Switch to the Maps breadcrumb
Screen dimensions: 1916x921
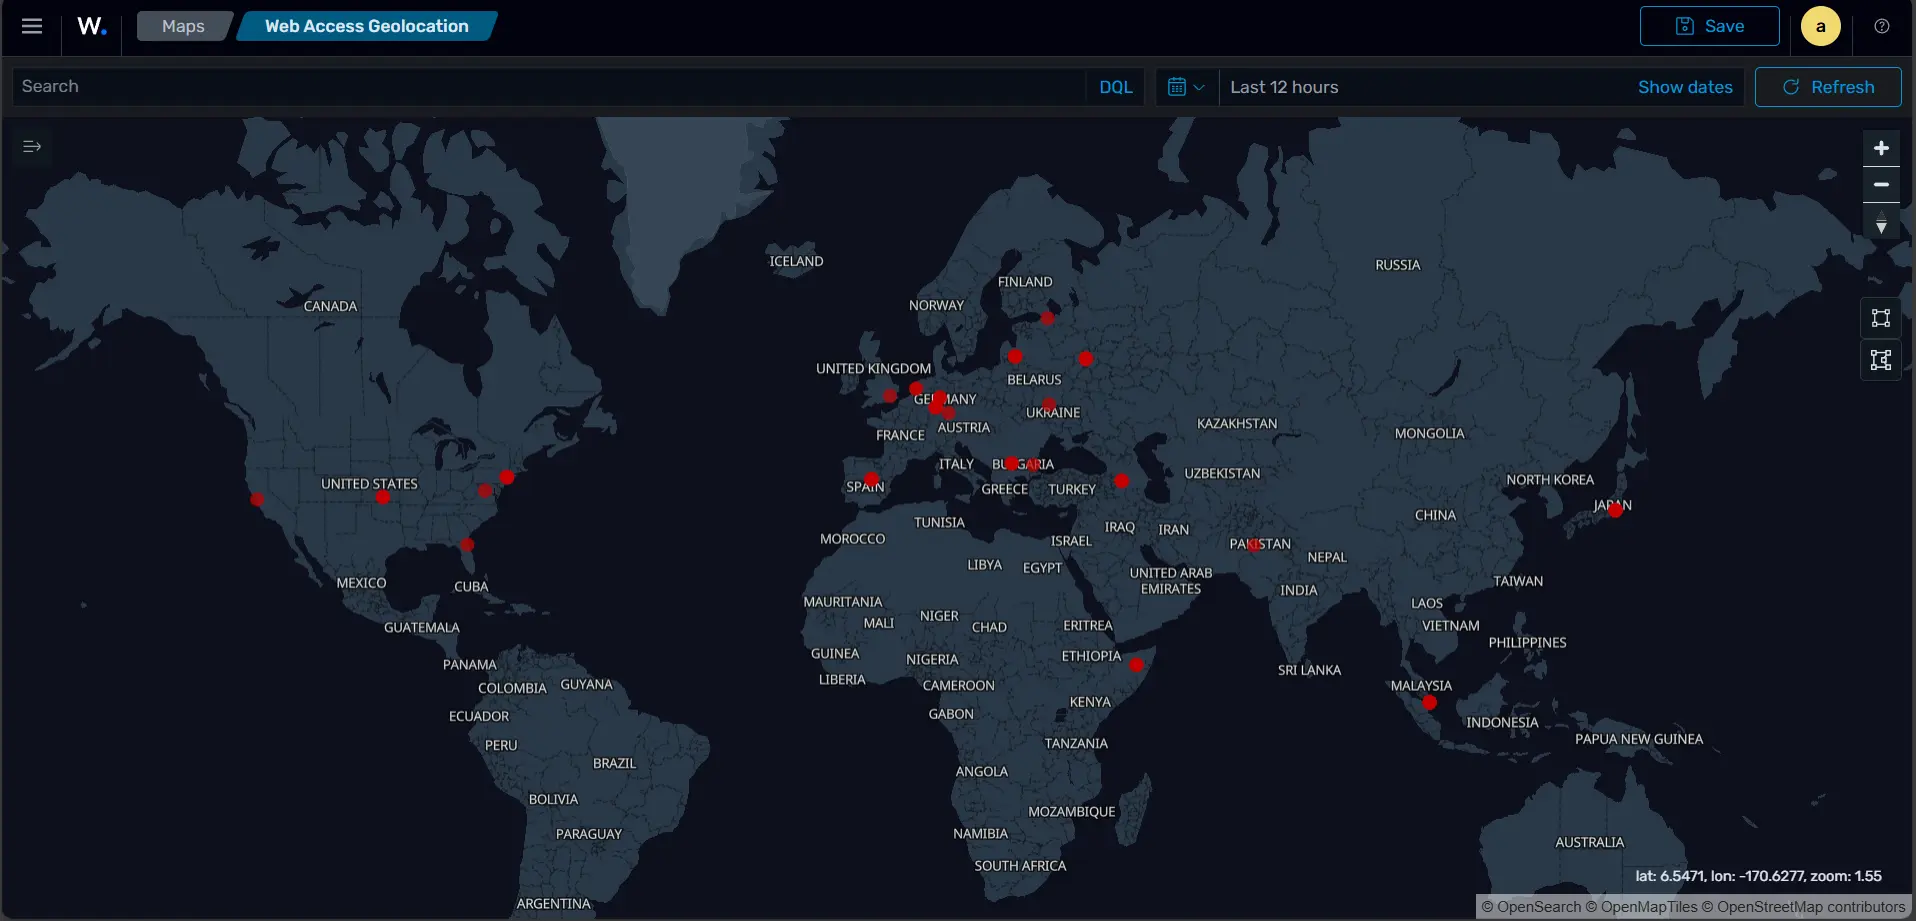pyautogui.click(x=183, y=26)
